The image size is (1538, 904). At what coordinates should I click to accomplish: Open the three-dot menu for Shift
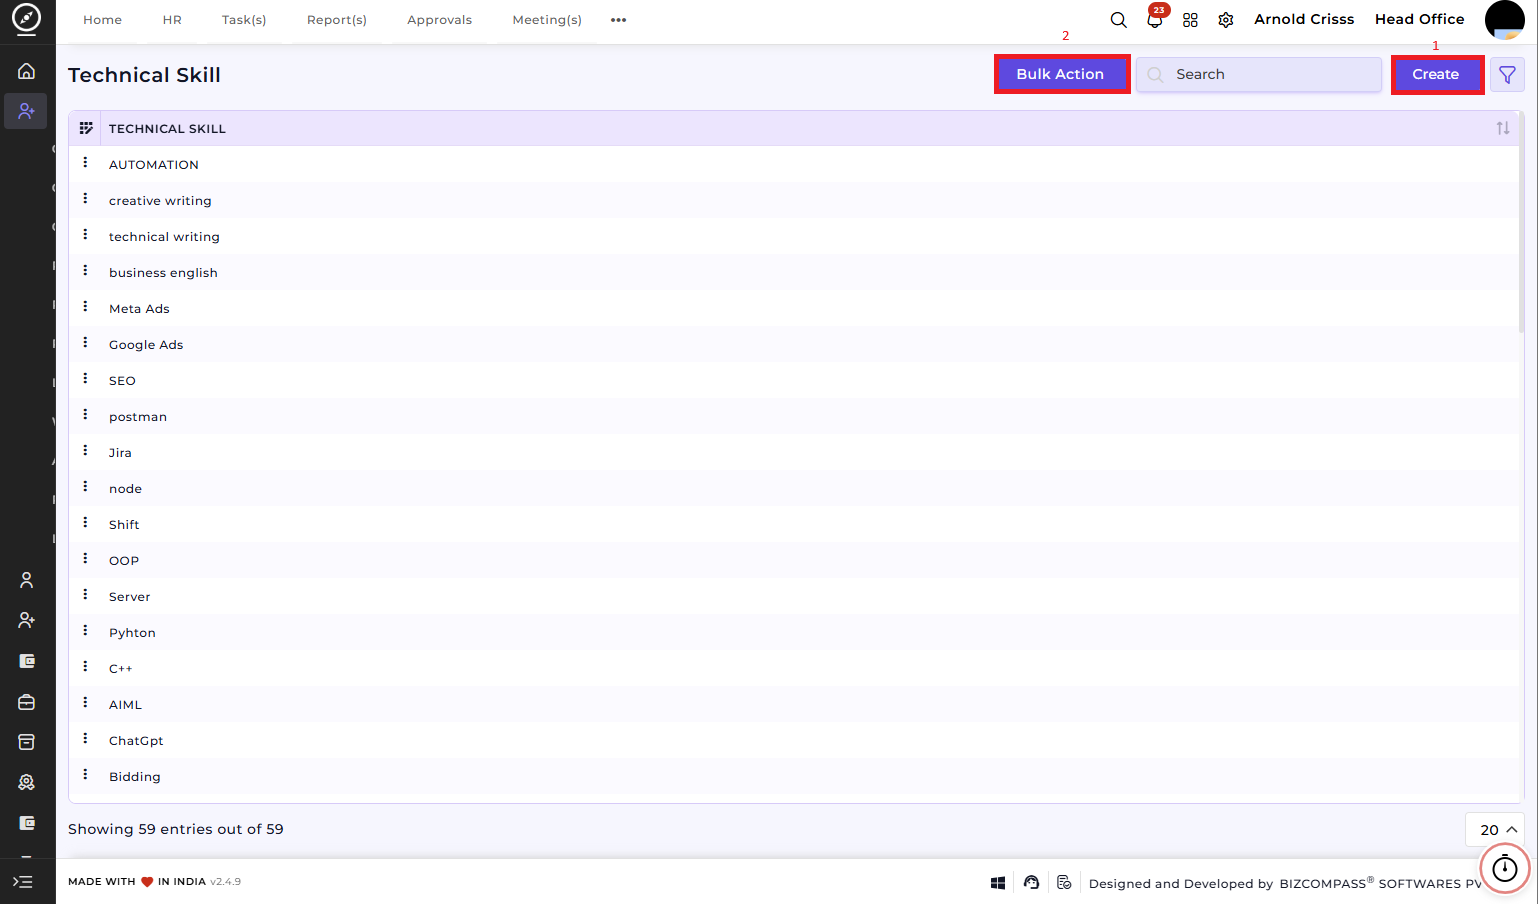[85, 522]
